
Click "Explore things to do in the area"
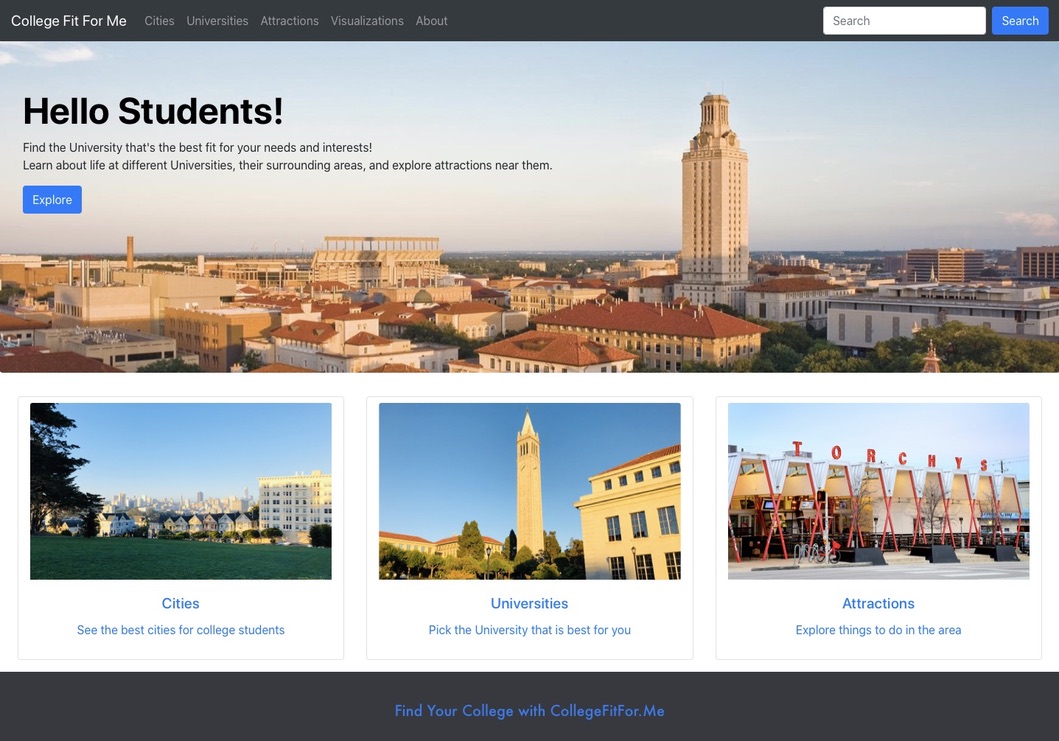click(x=878, y=630)
